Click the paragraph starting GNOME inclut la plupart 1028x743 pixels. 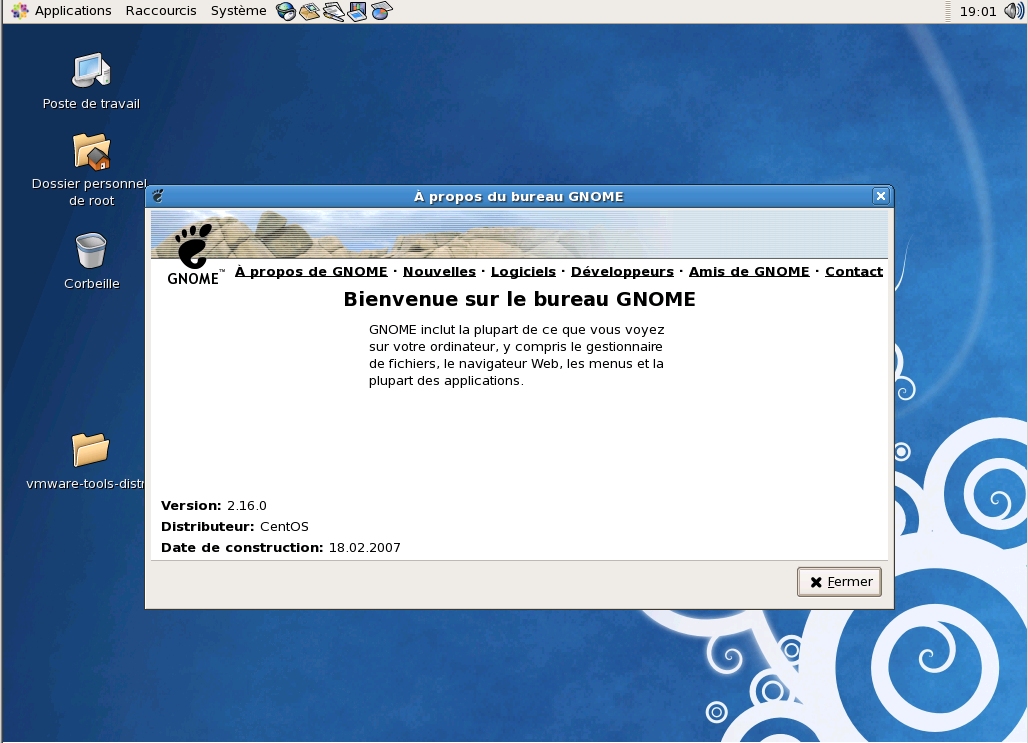[517, 355]
